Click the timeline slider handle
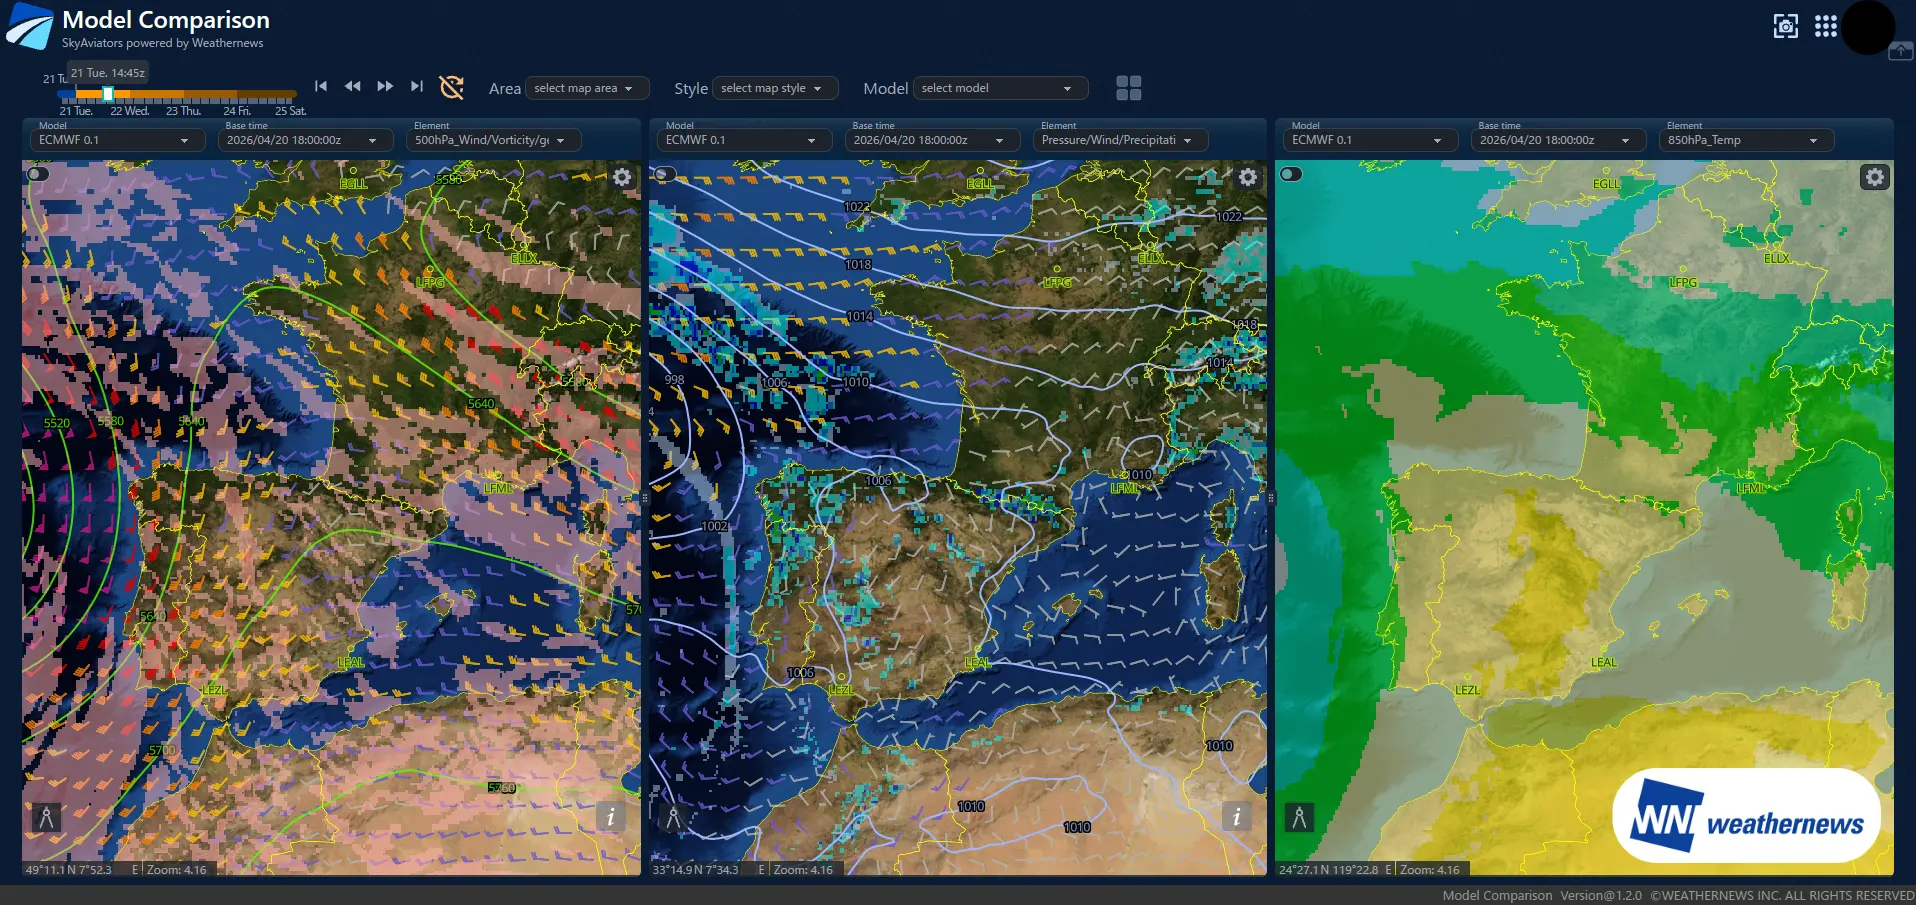This screenshot has height=905, width=1916. click(x=108, y=94)
